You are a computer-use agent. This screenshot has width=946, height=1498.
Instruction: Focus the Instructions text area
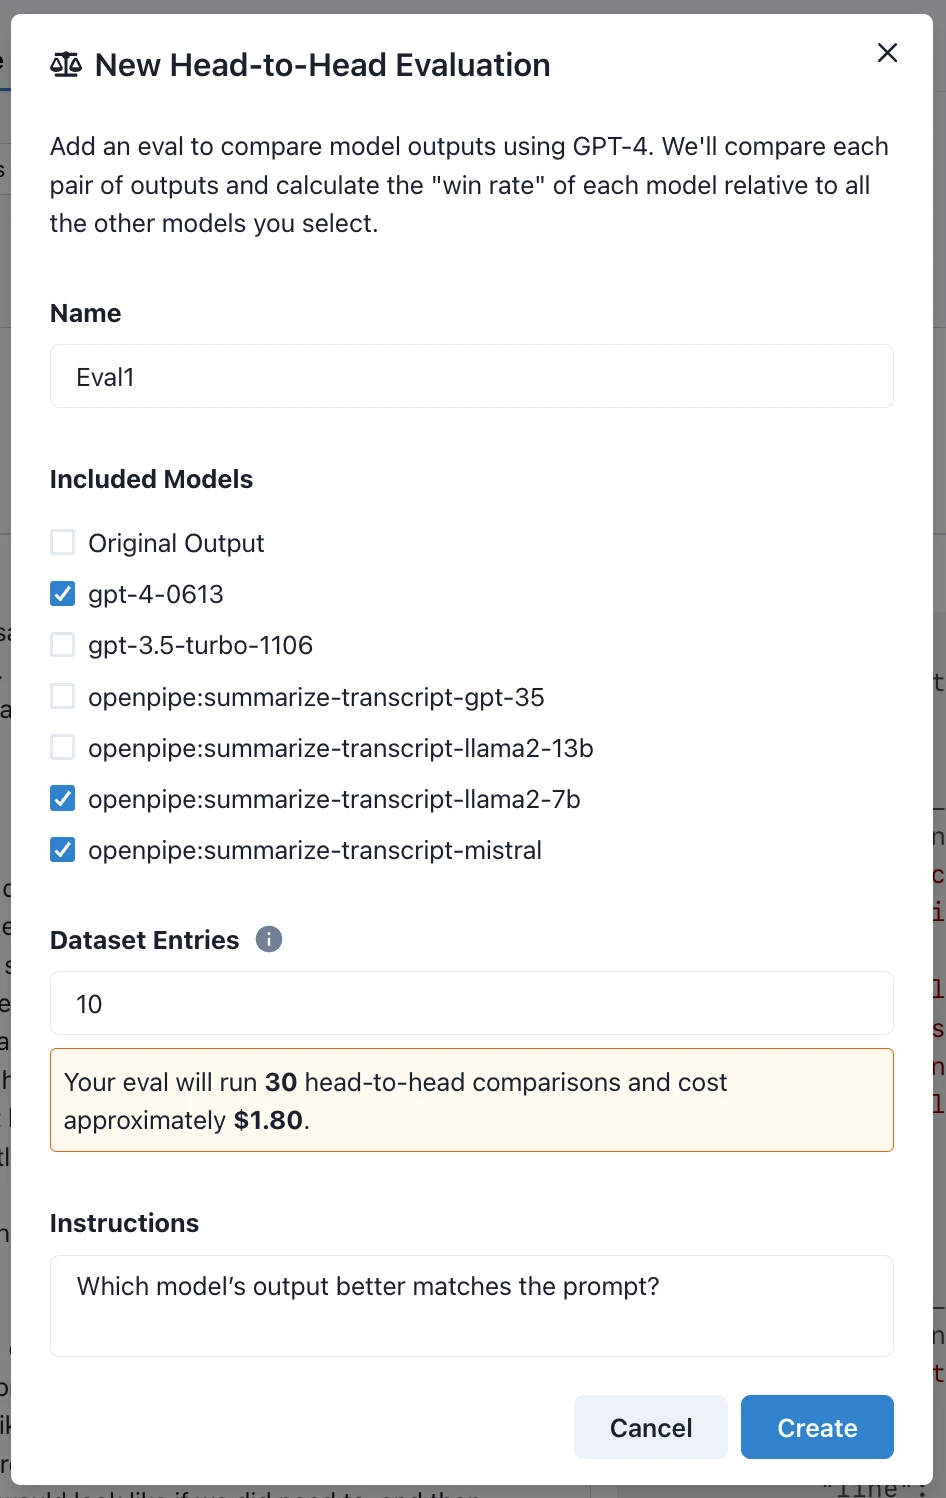click(471, 1306)
